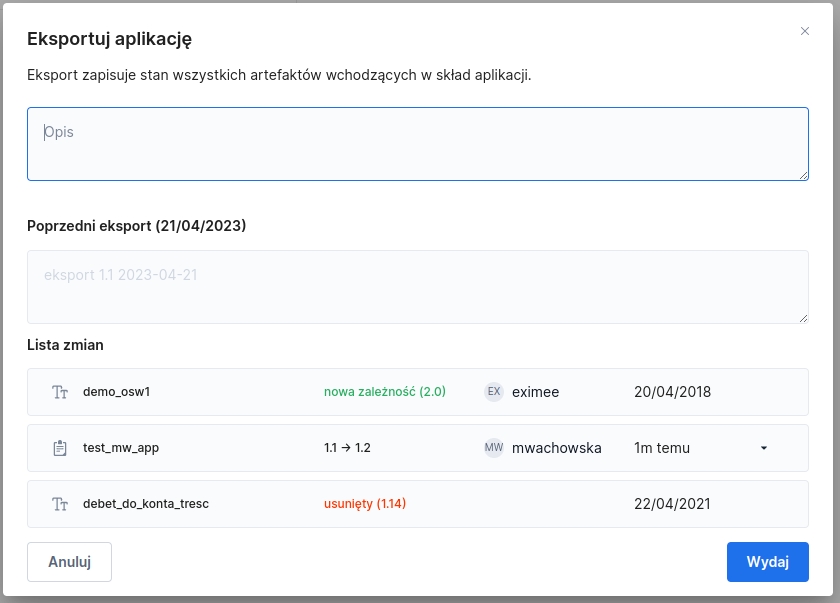The image size is (840, 603).
Task: Click the text-type icon beside debet_do_konta_tresc
Action: [60, 504]
